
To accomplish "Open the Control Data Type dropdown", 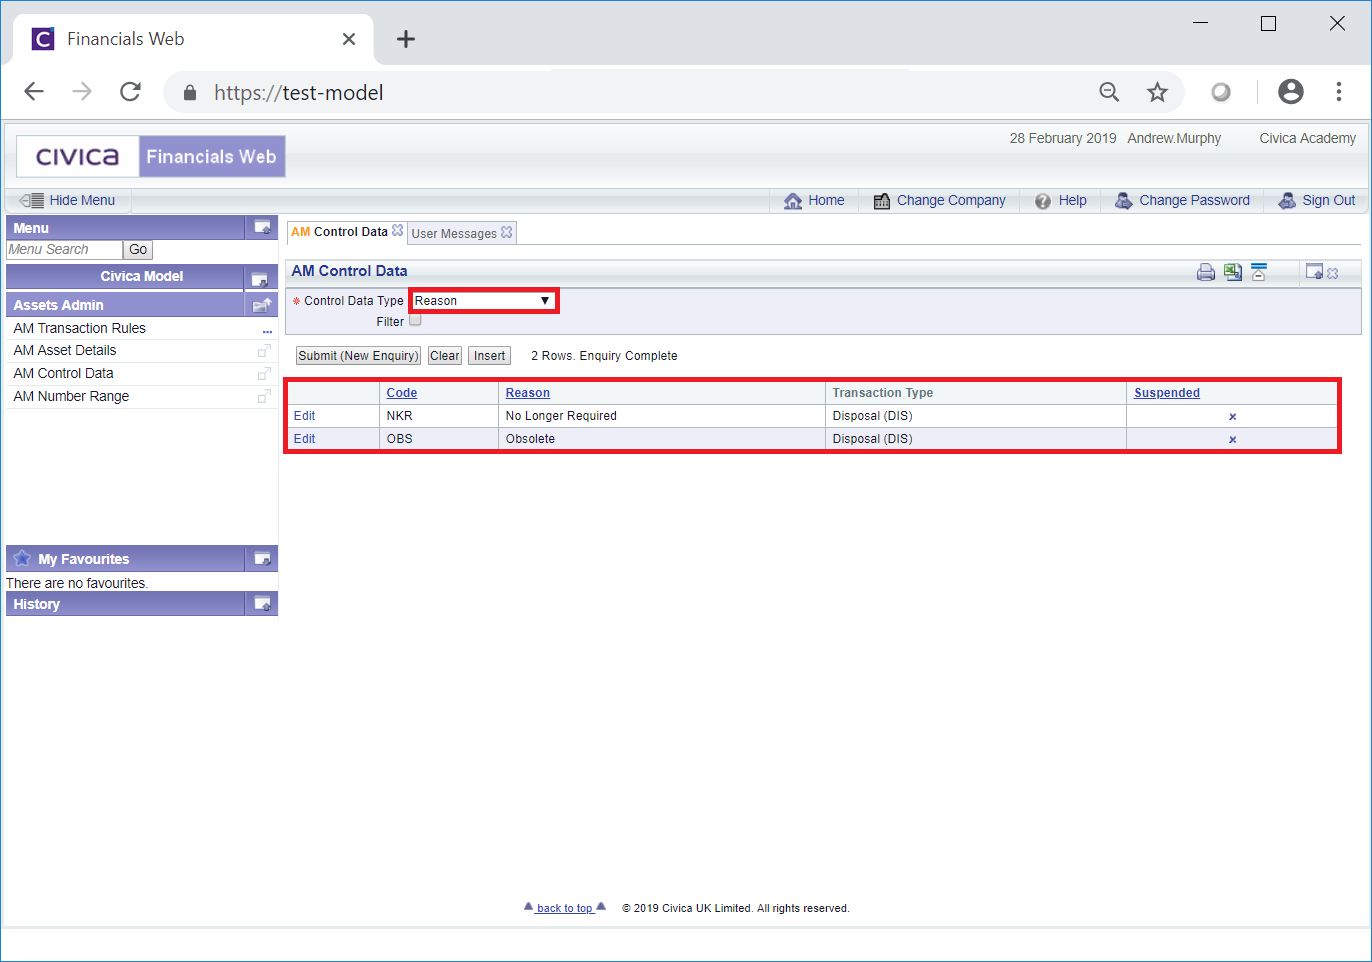I will [483, 301].
